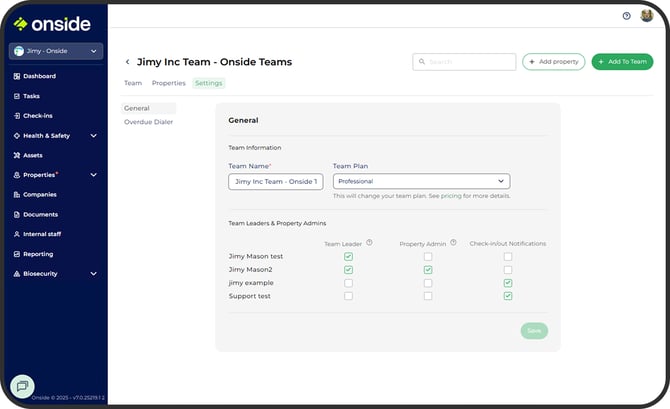The width and height of the screenshot is (670, 409).
Task: Open Reporting from the sidebar
Action: (38, 254)
